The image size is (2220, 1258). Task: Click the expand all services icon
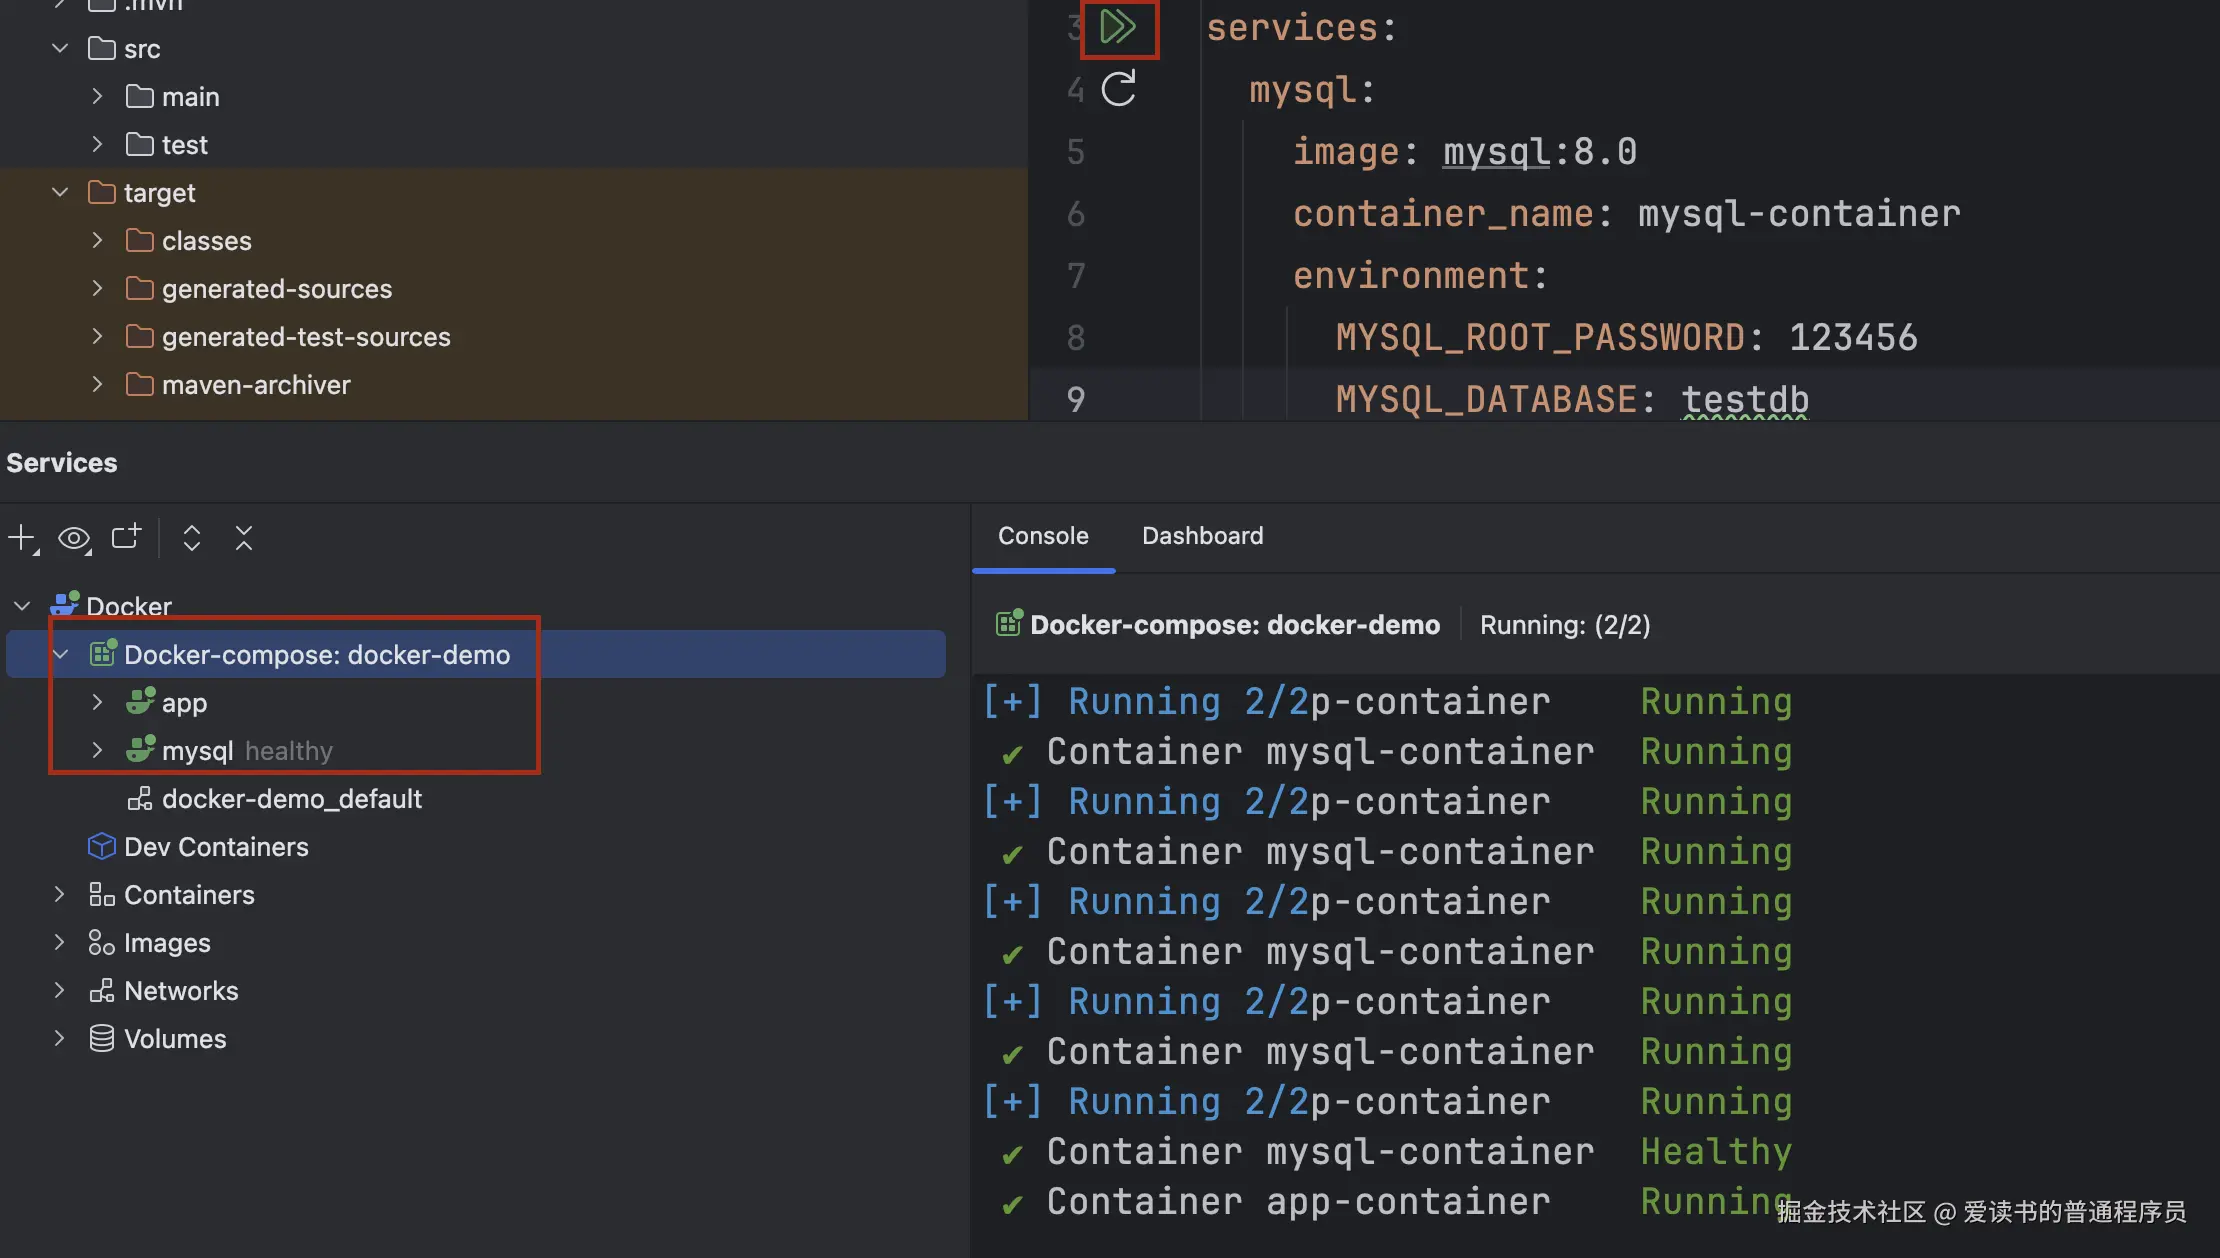192,538
